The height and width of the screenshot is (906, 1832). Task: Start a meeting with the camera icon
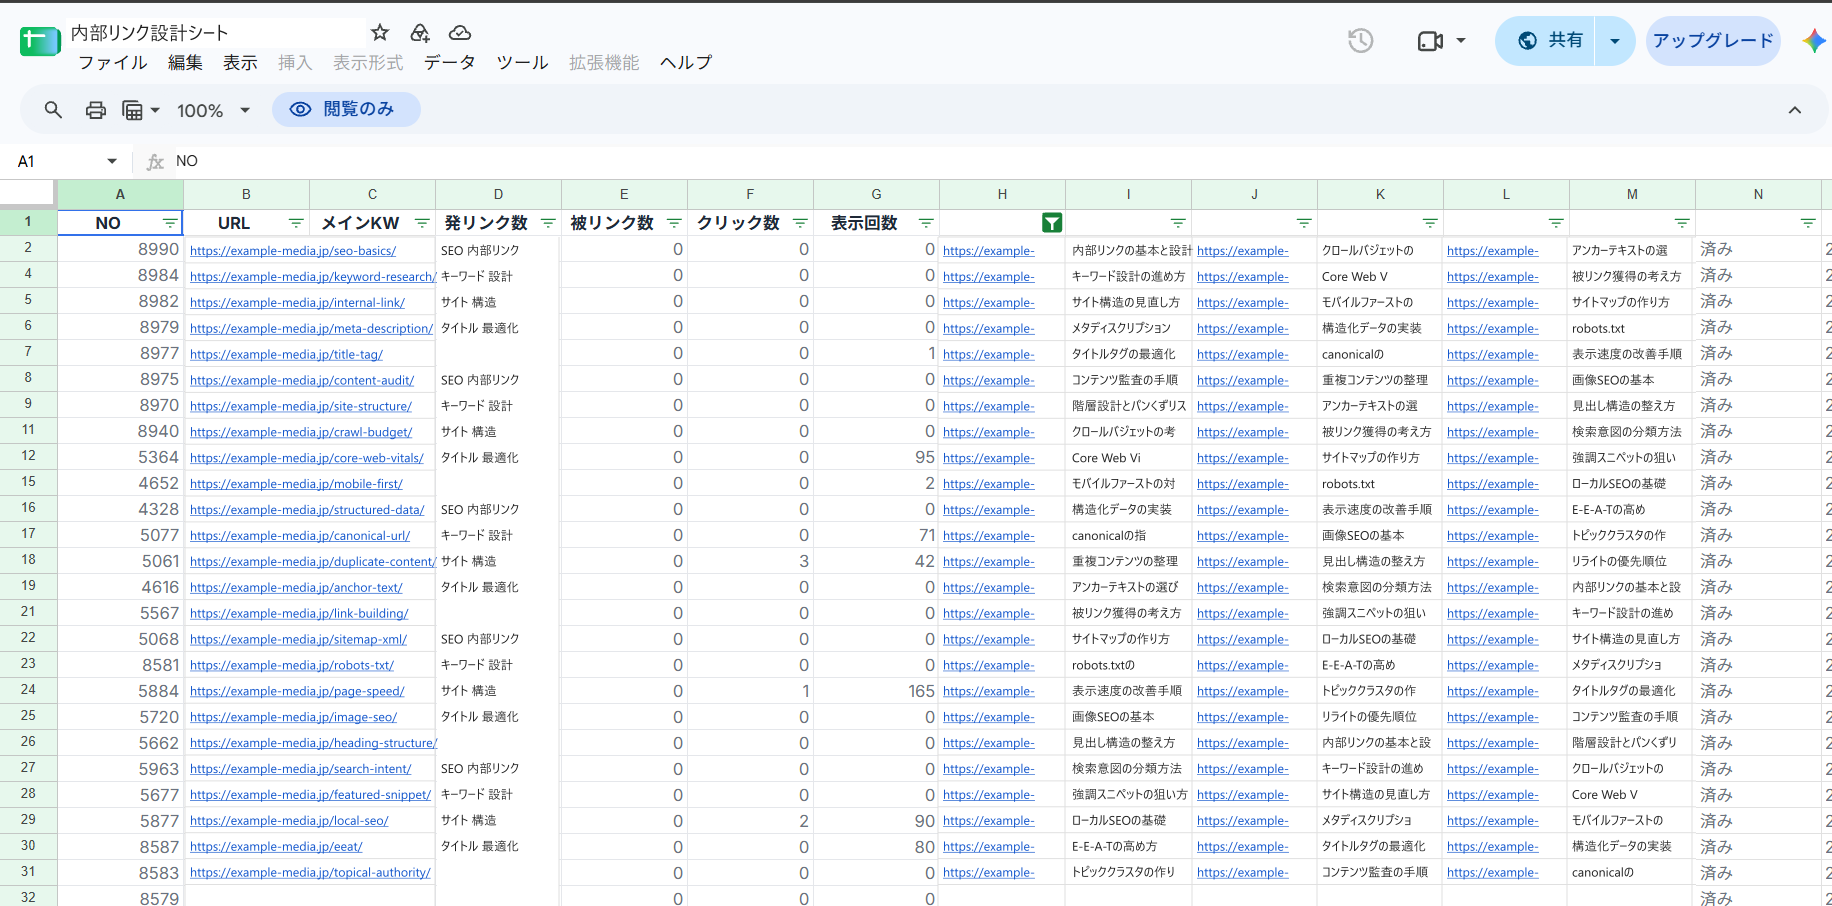[1430, 41]
